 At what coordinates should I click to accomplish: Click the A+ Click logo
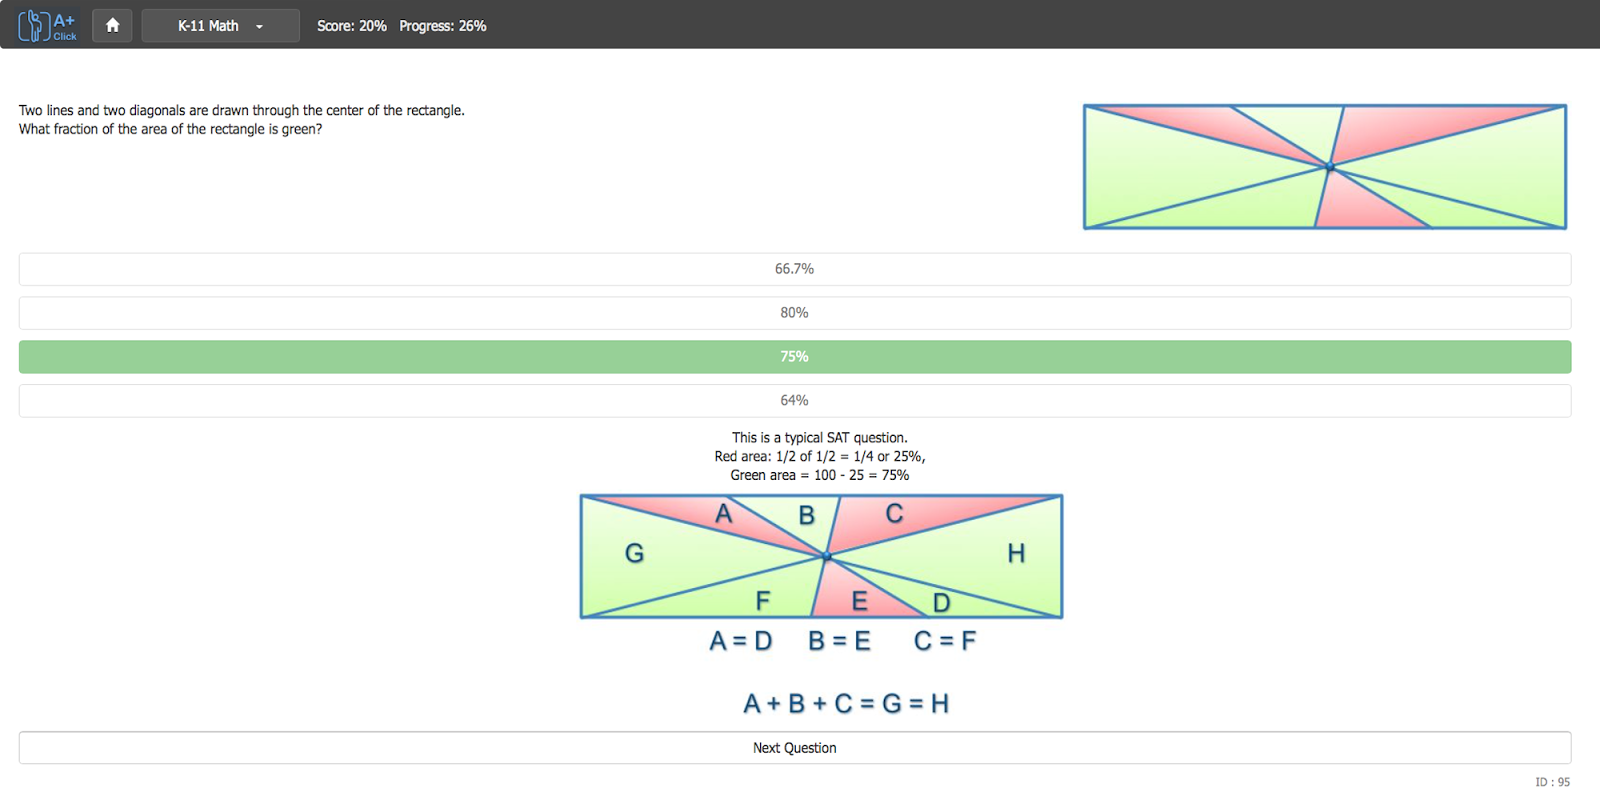pos(47,25)
